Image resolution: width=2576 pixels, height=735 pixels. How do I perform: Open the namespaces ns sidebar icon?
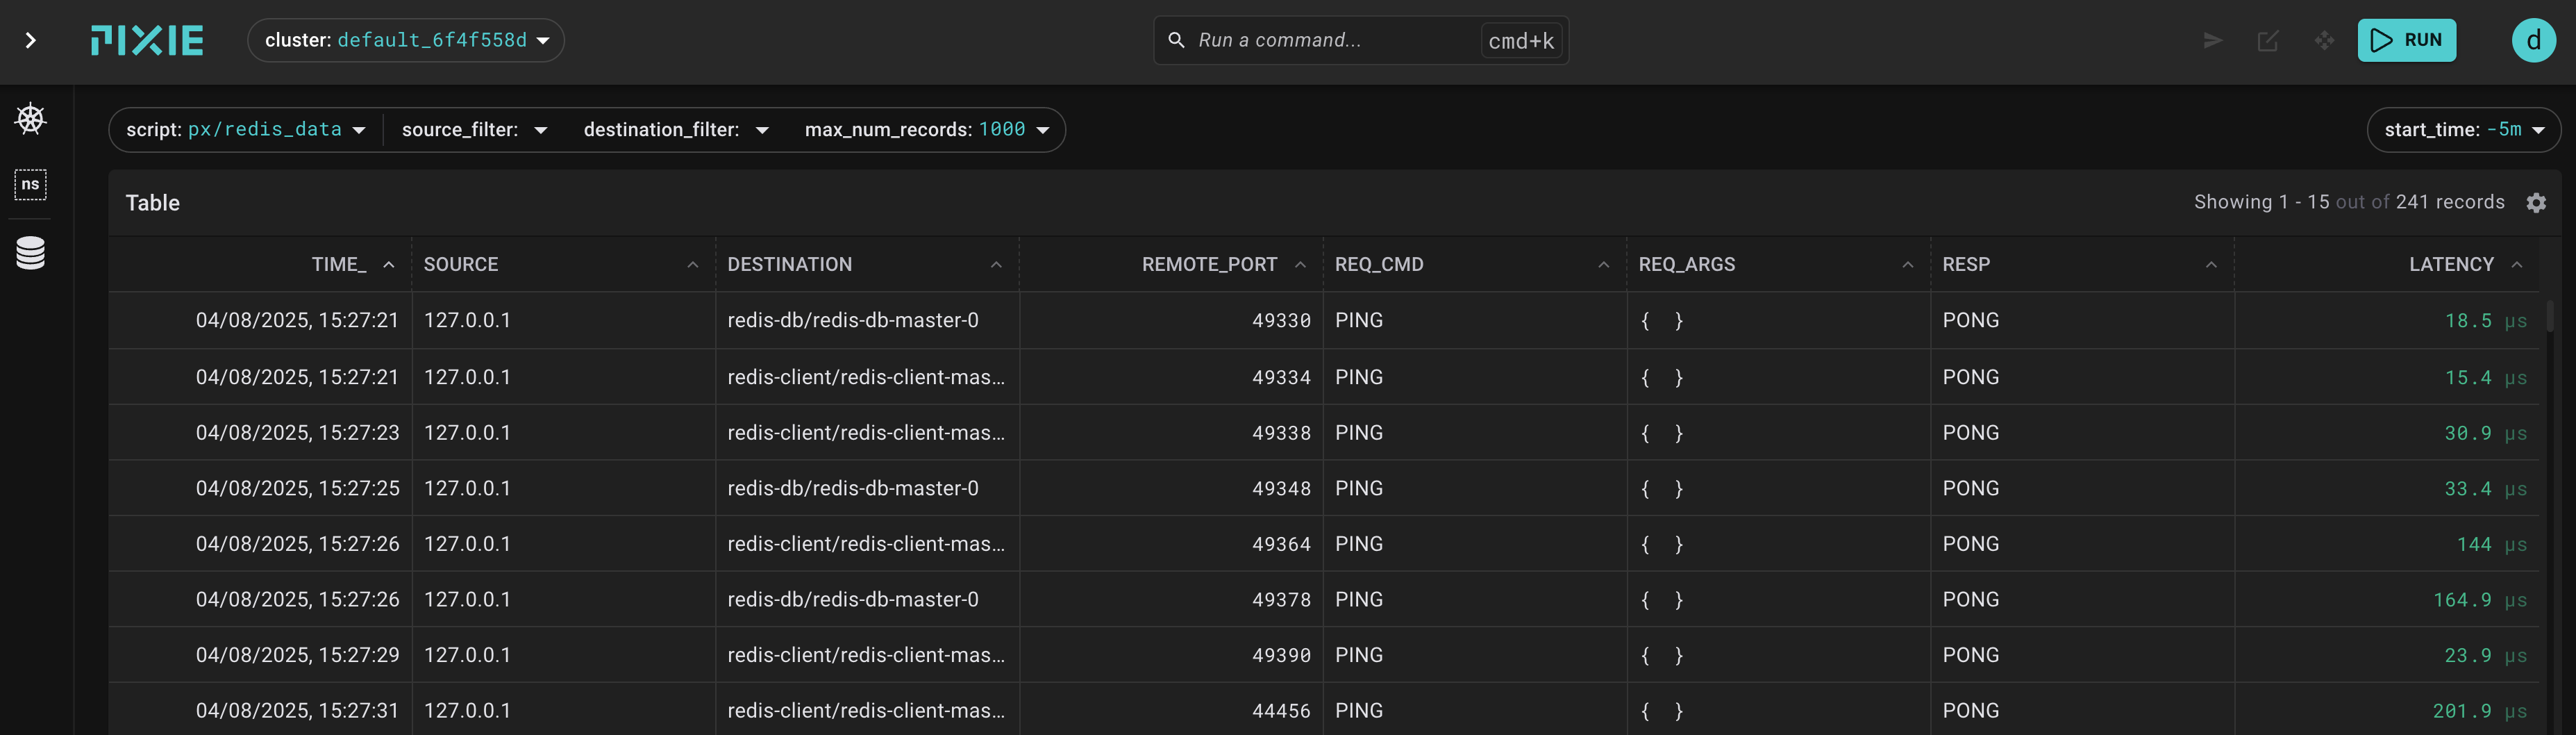pos(31,184)
